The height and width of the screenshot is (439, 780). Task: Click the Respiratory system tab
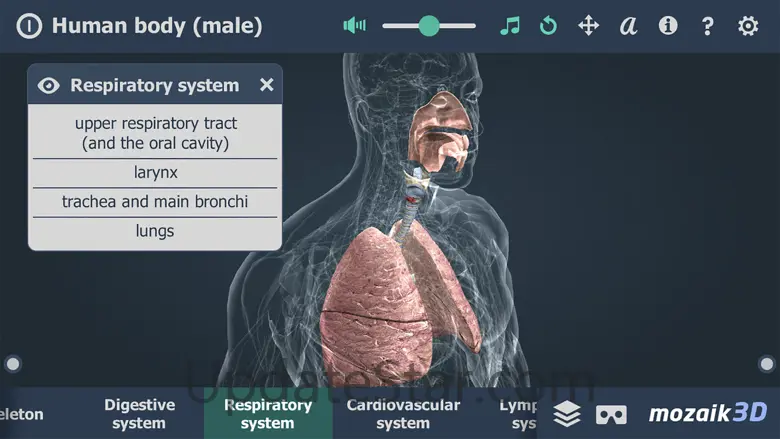pyautogui.click(x=268, y=414)
